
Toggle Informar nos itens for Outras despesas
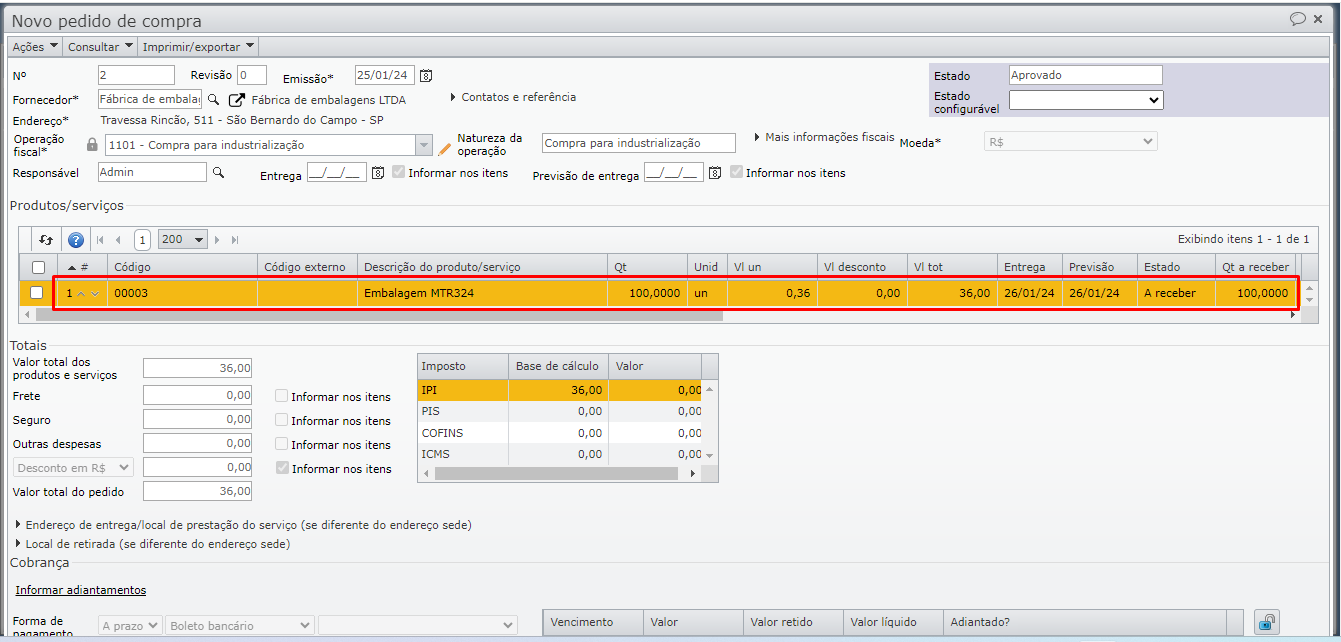click(282, 444)
